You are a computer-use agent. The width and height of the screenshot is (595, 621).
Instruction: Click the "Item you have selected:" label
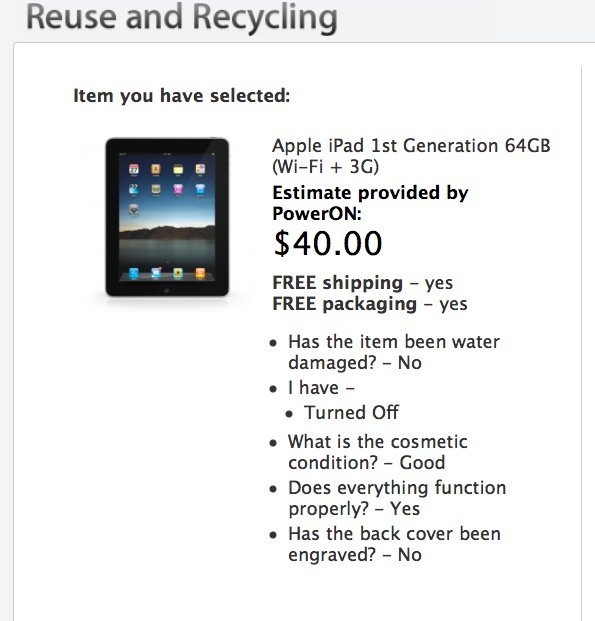pos(182,96)
